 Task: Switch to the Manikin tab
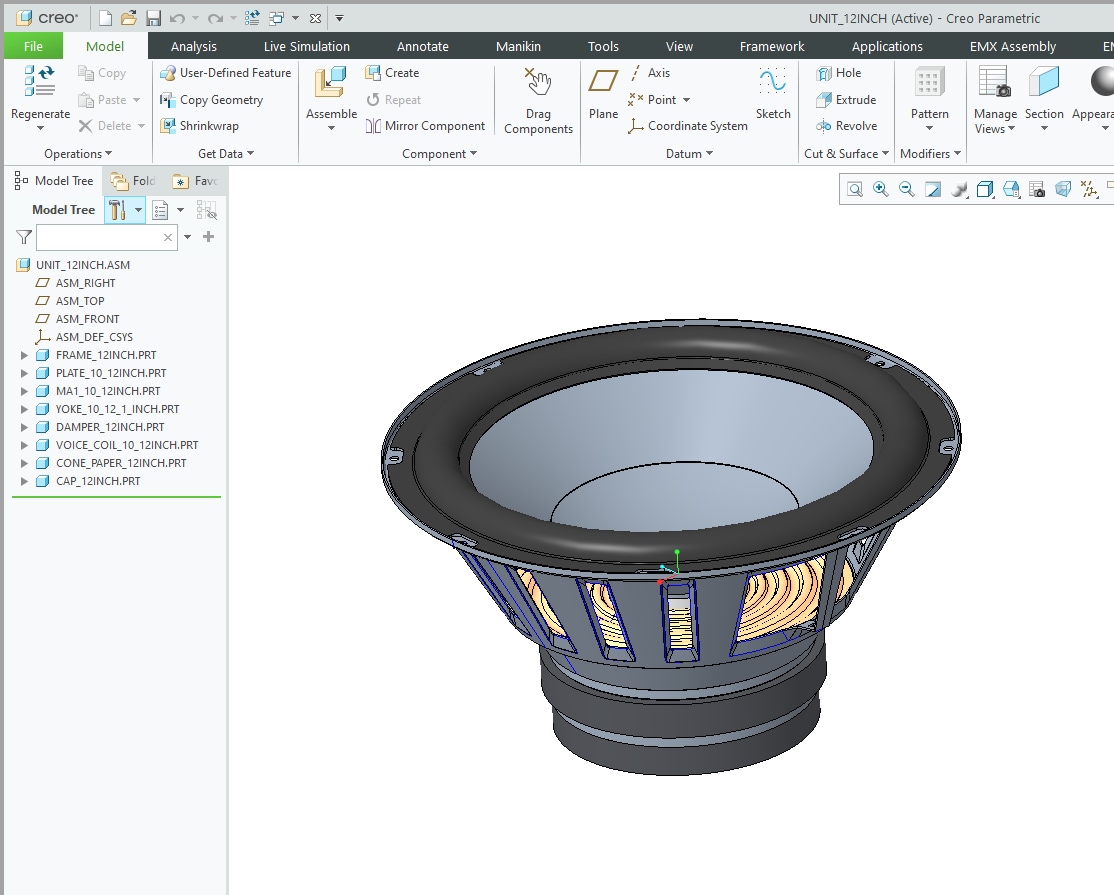tap(518, 46)
